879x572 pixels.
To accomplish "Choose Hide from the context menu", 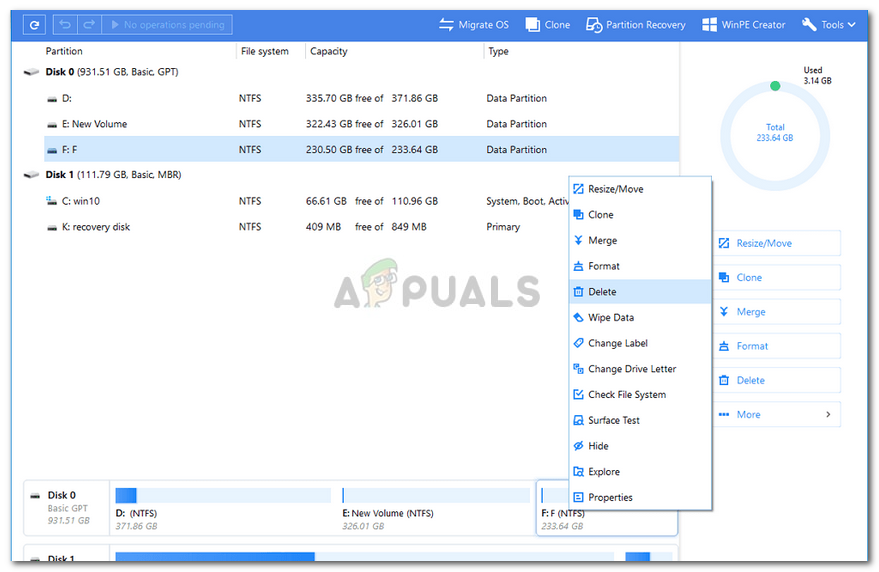I will [640, 446].
